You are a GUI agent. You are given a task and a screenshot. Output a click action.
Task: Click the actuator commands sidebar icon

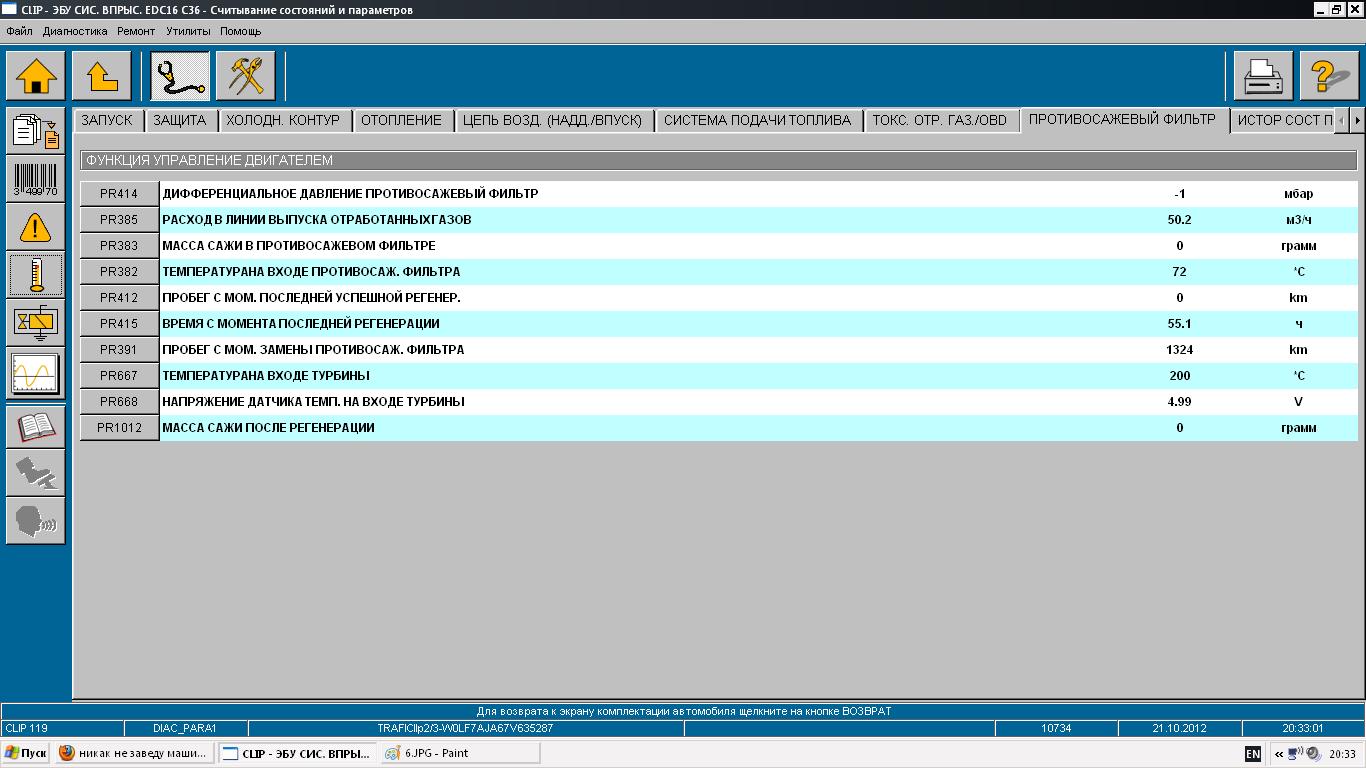(36, 323)
